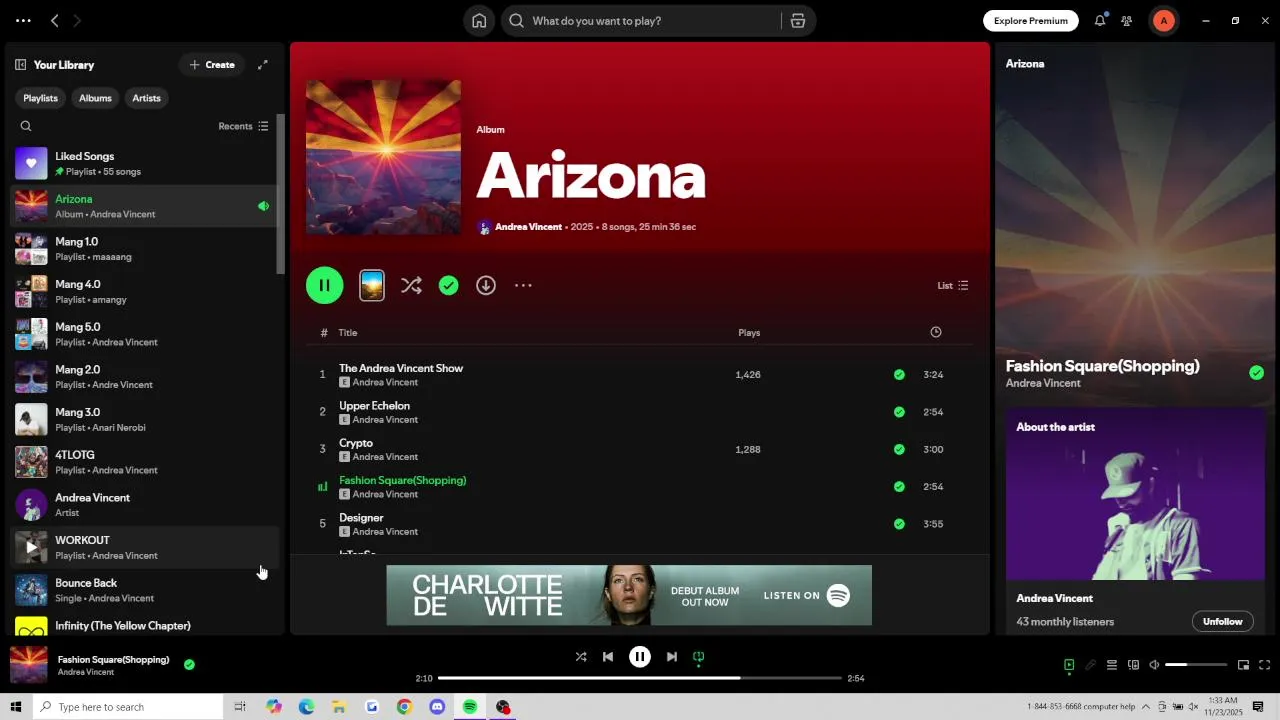Image resolution: width=1280 pixels, height=720 pixels.
Task: Expand Your Library to full view
Action: click(x=263, y=65)
